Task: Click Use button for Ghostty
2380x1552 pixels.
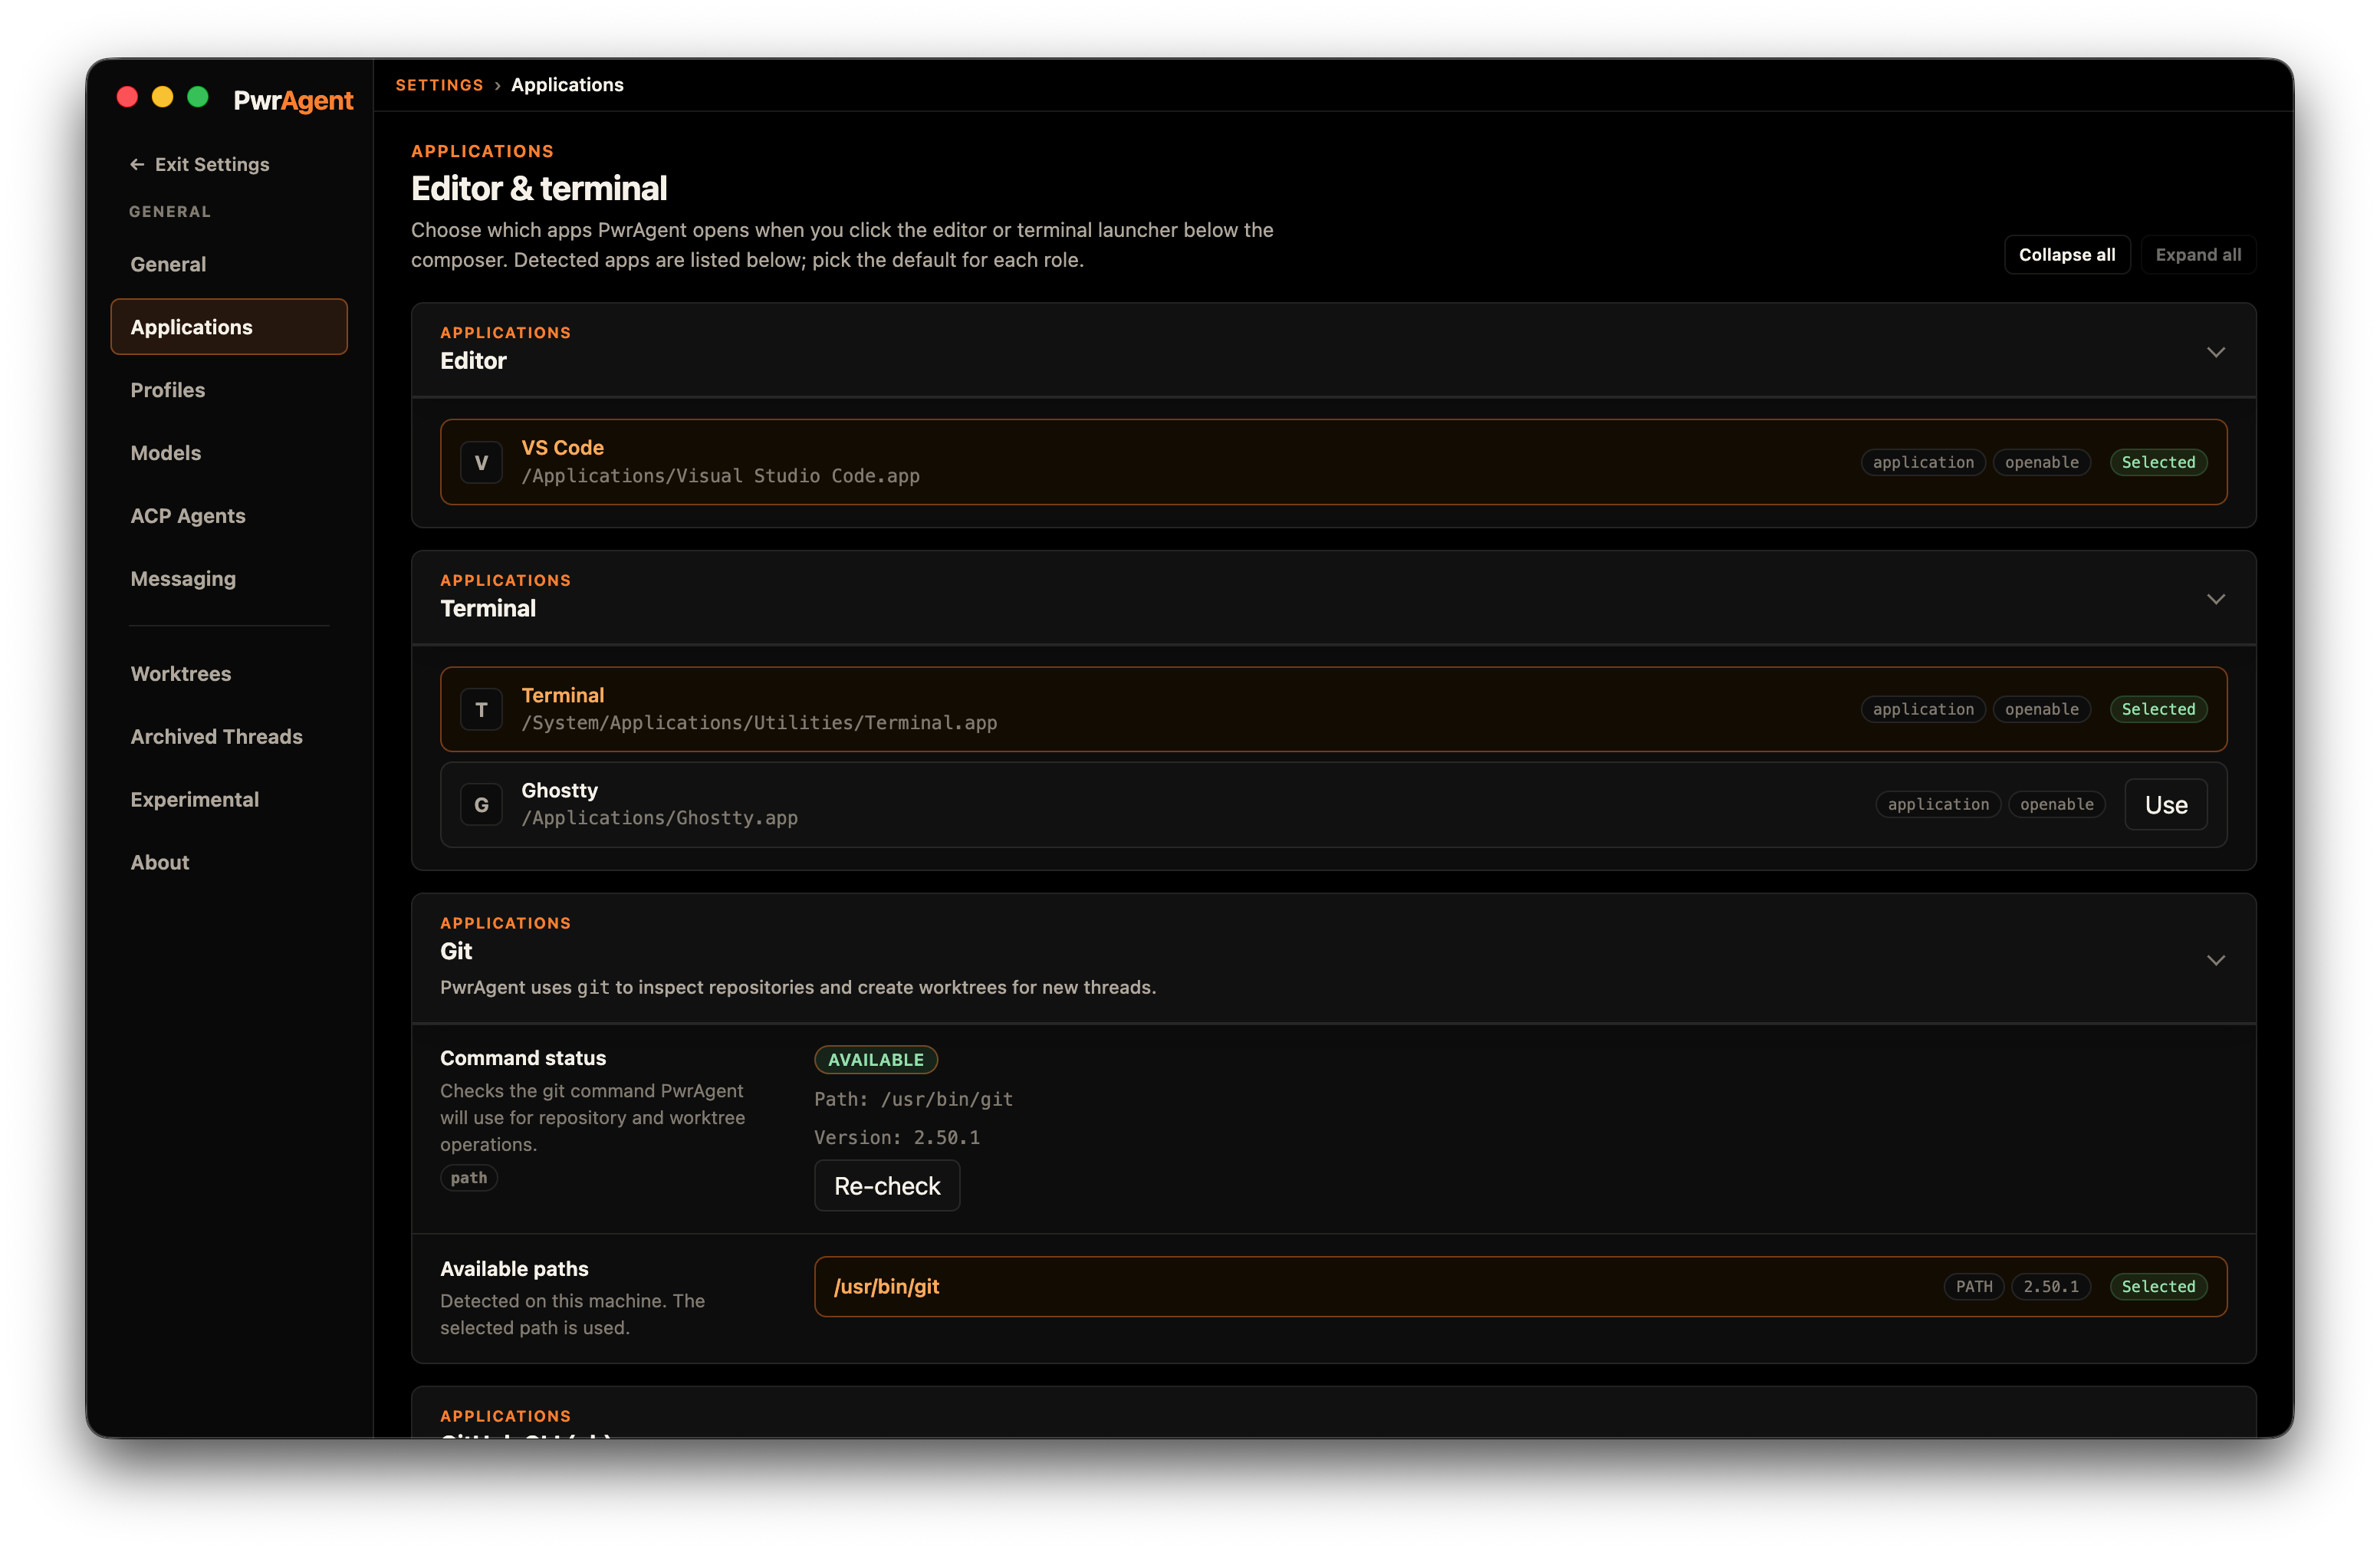Action: (2165, 804)
